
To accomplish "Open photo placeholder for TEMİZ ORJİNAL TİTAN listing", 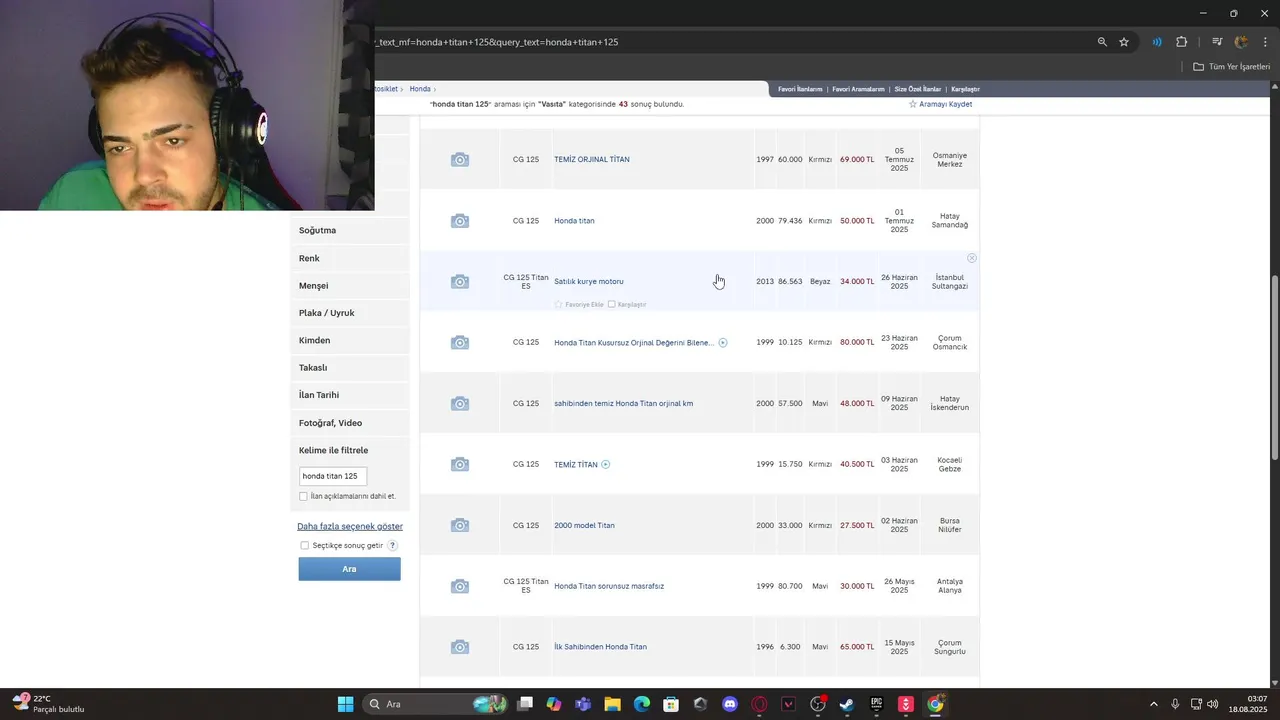I will [459, 160].
